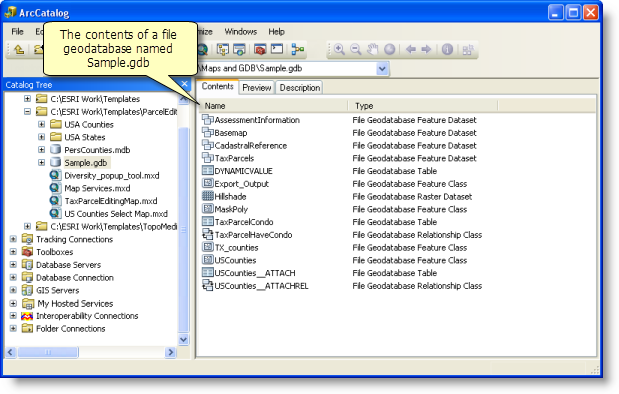
Task: Expand the USA Counties folder
Action: coord(41,124)
